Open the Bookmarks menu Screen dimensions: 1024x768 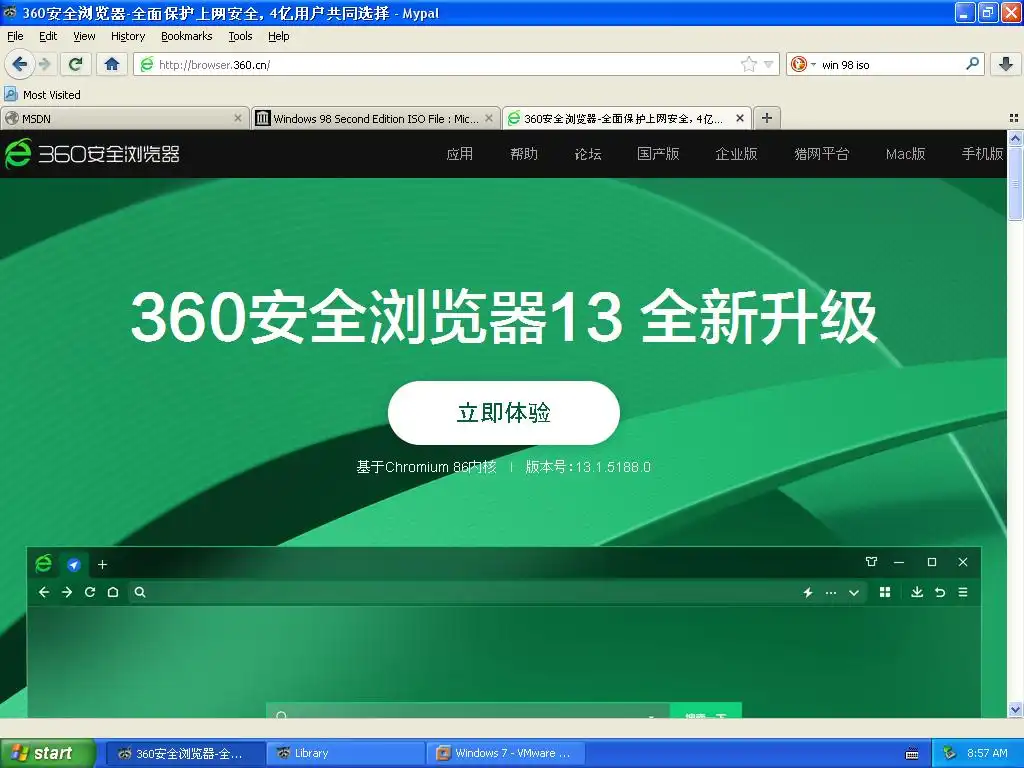click(187, 36)
